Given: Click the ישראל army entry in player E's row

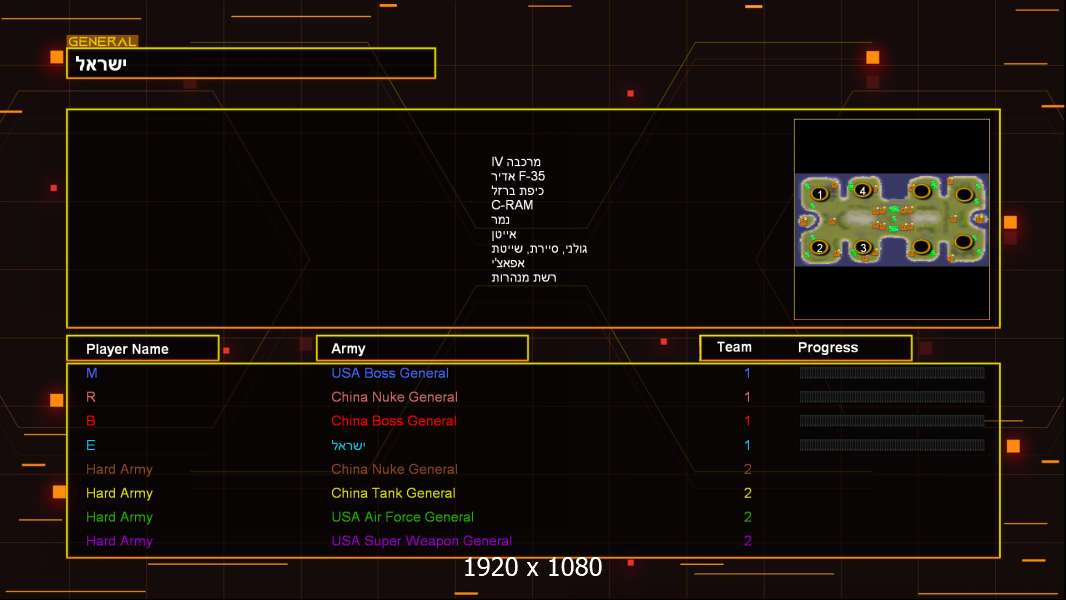Looking at the screenshot, I should 348,445.
